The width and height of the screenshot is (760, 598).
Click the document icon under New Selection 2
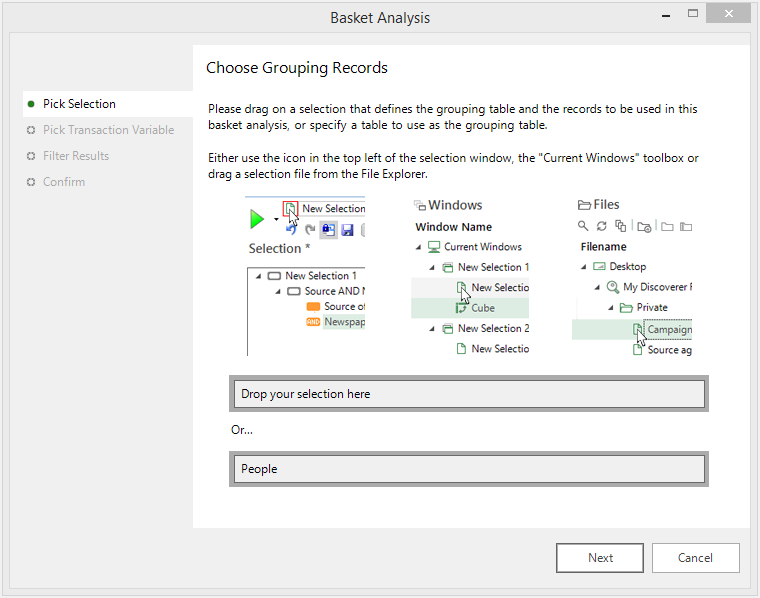[x=461, y=349]
